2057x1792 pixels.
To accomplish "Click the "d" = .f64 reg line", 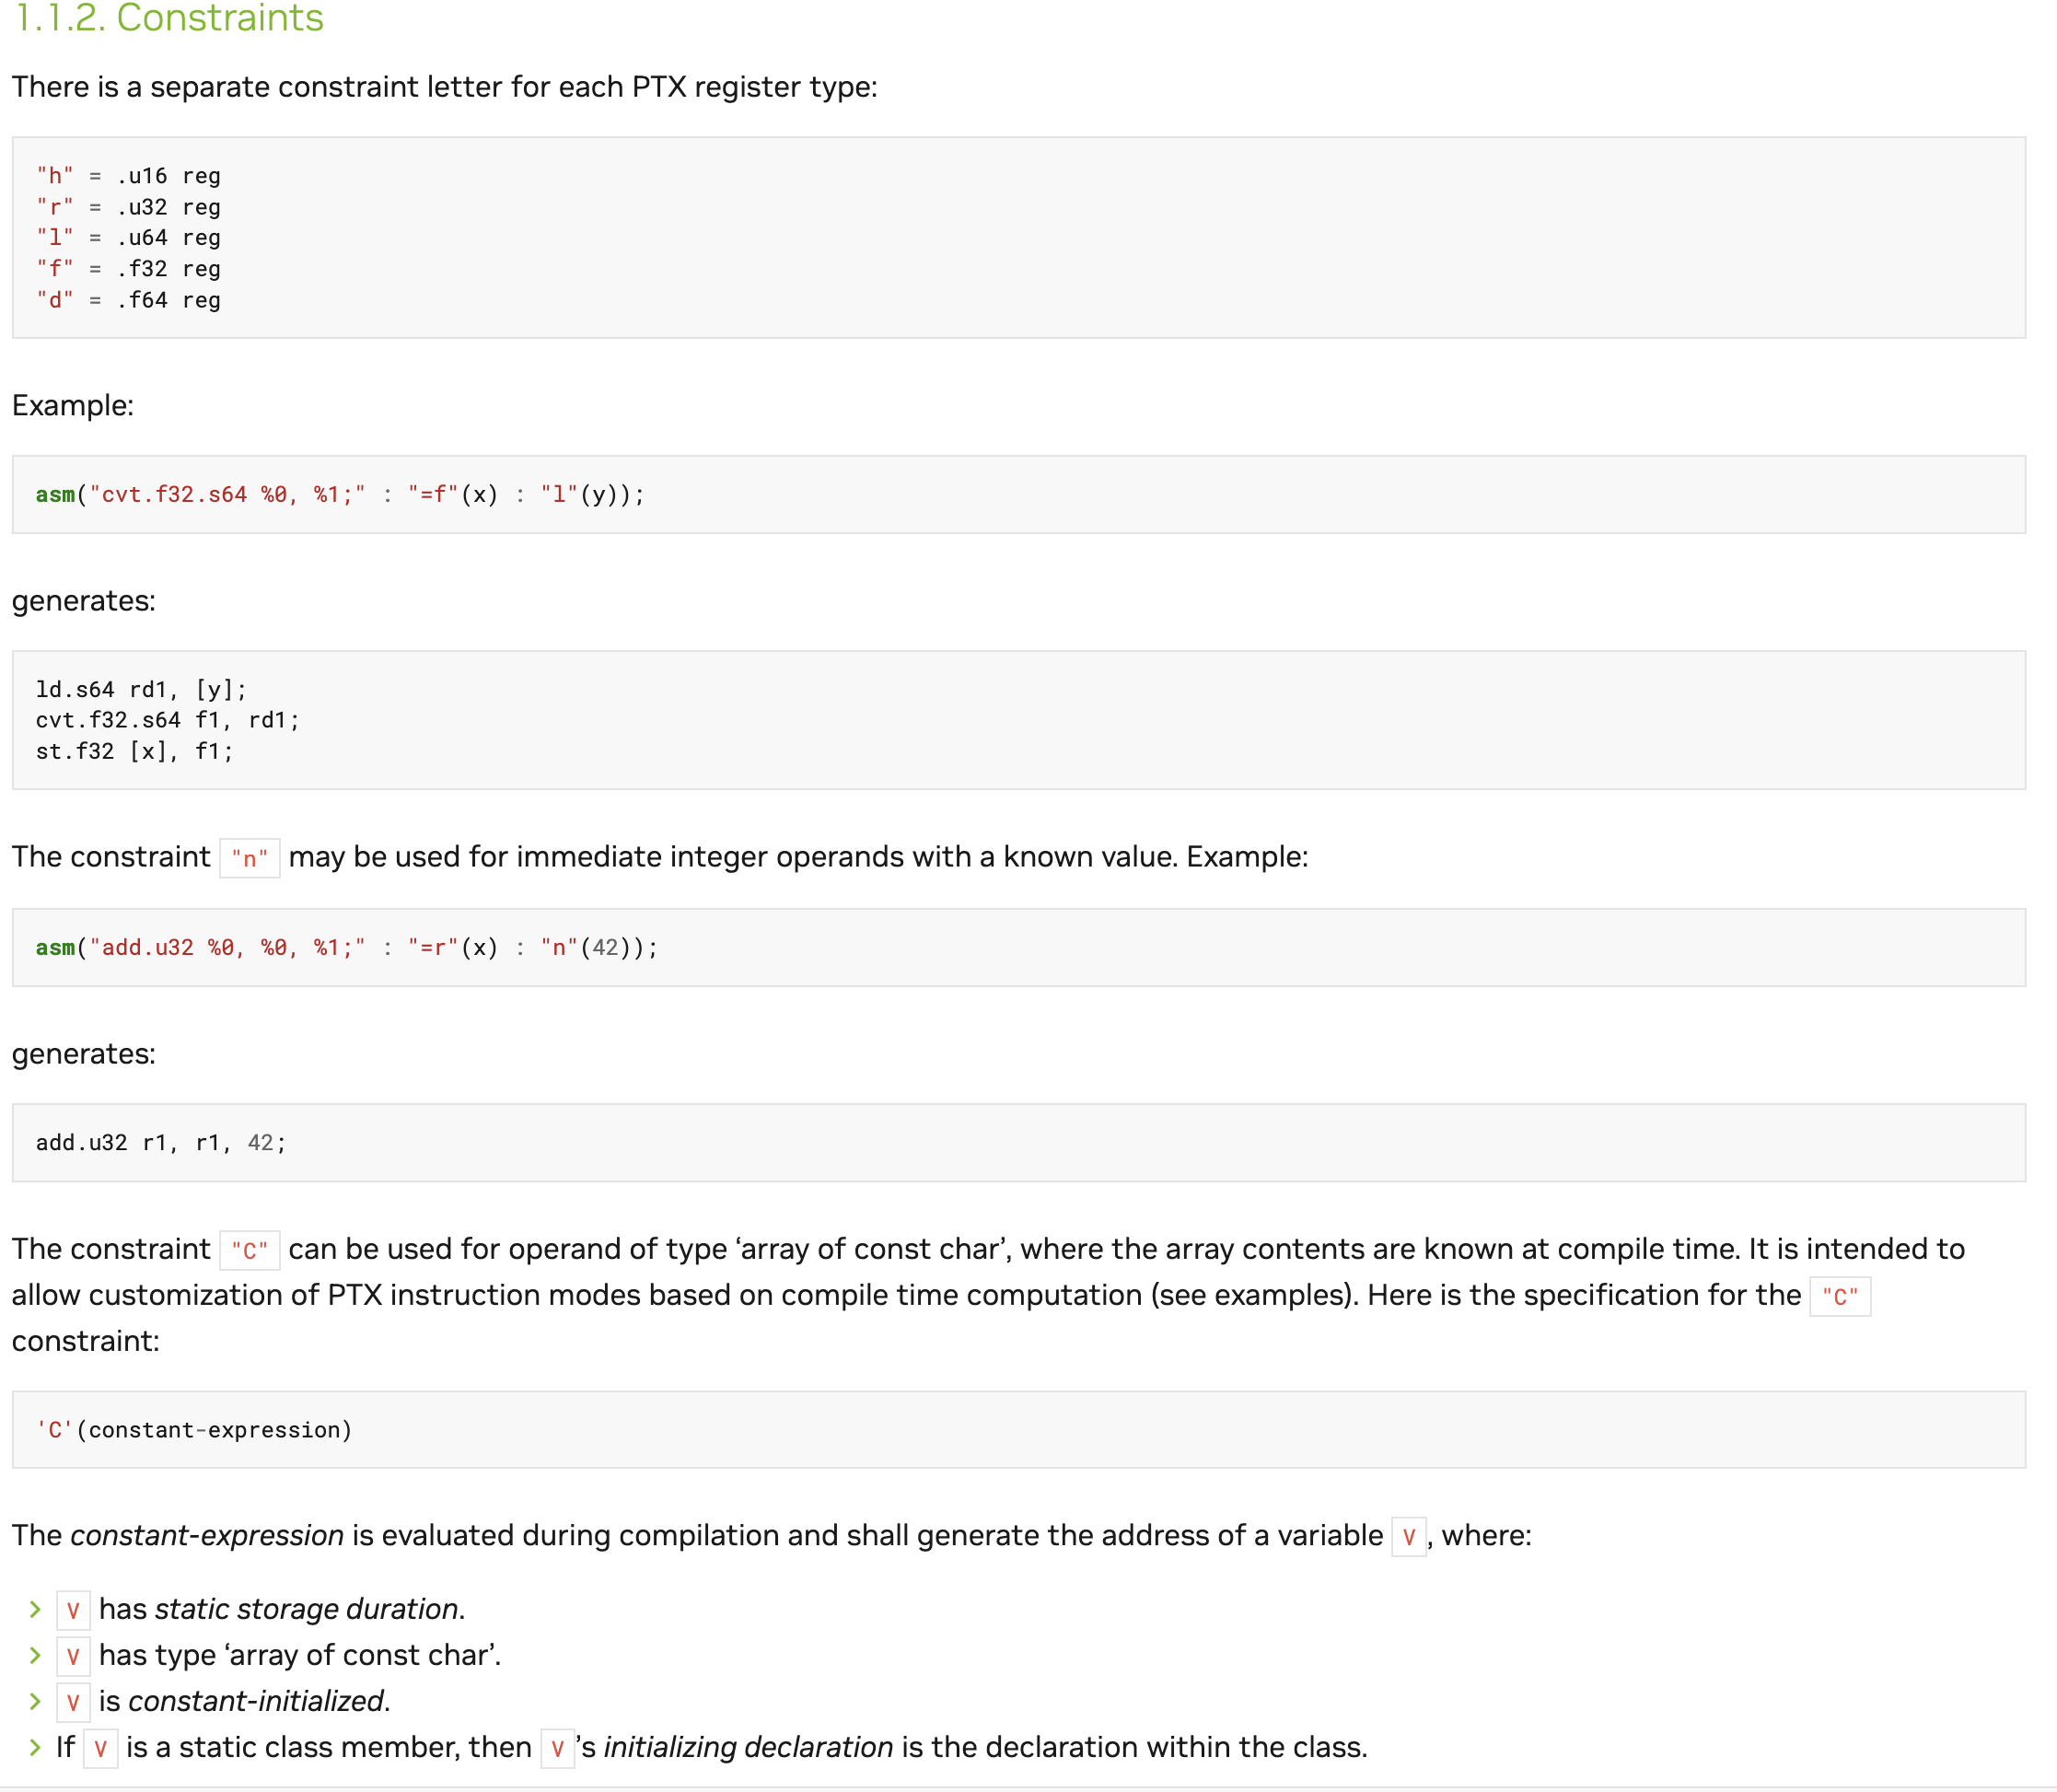I will (128, 300).
